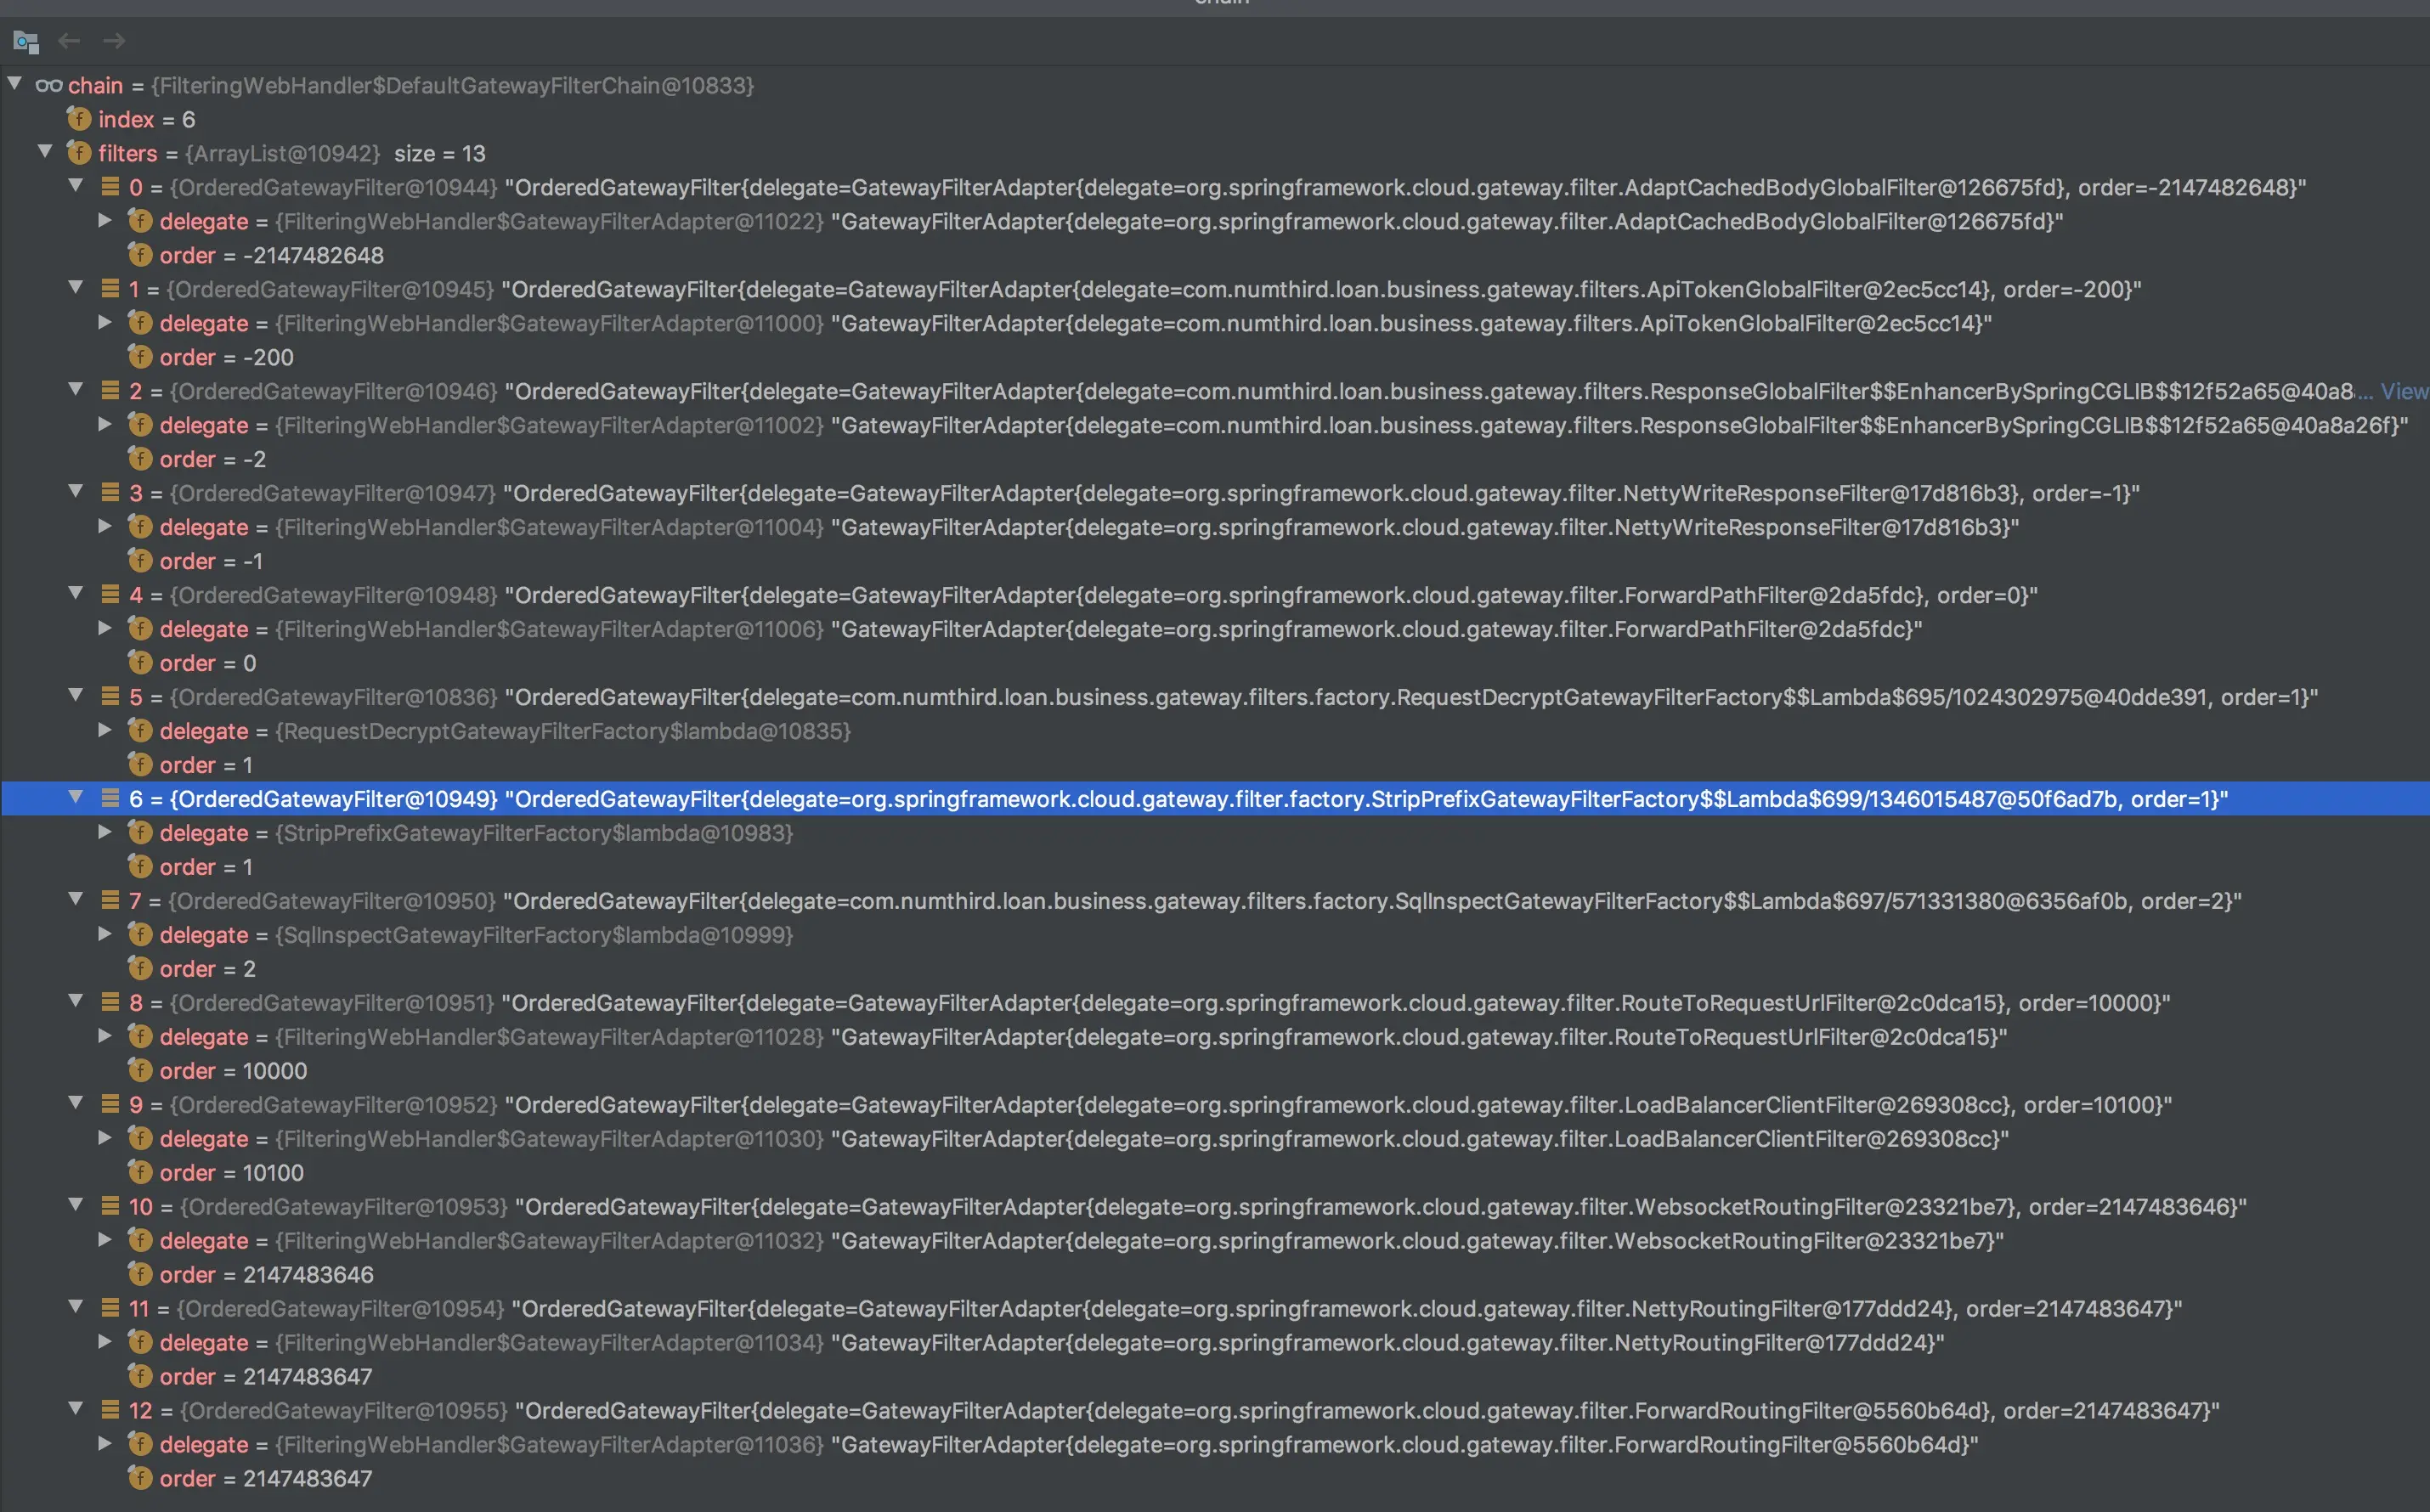Click the list element icon of filter 12
This screenshot has height=1512, width=2430.
click(x=110, y=1410)
